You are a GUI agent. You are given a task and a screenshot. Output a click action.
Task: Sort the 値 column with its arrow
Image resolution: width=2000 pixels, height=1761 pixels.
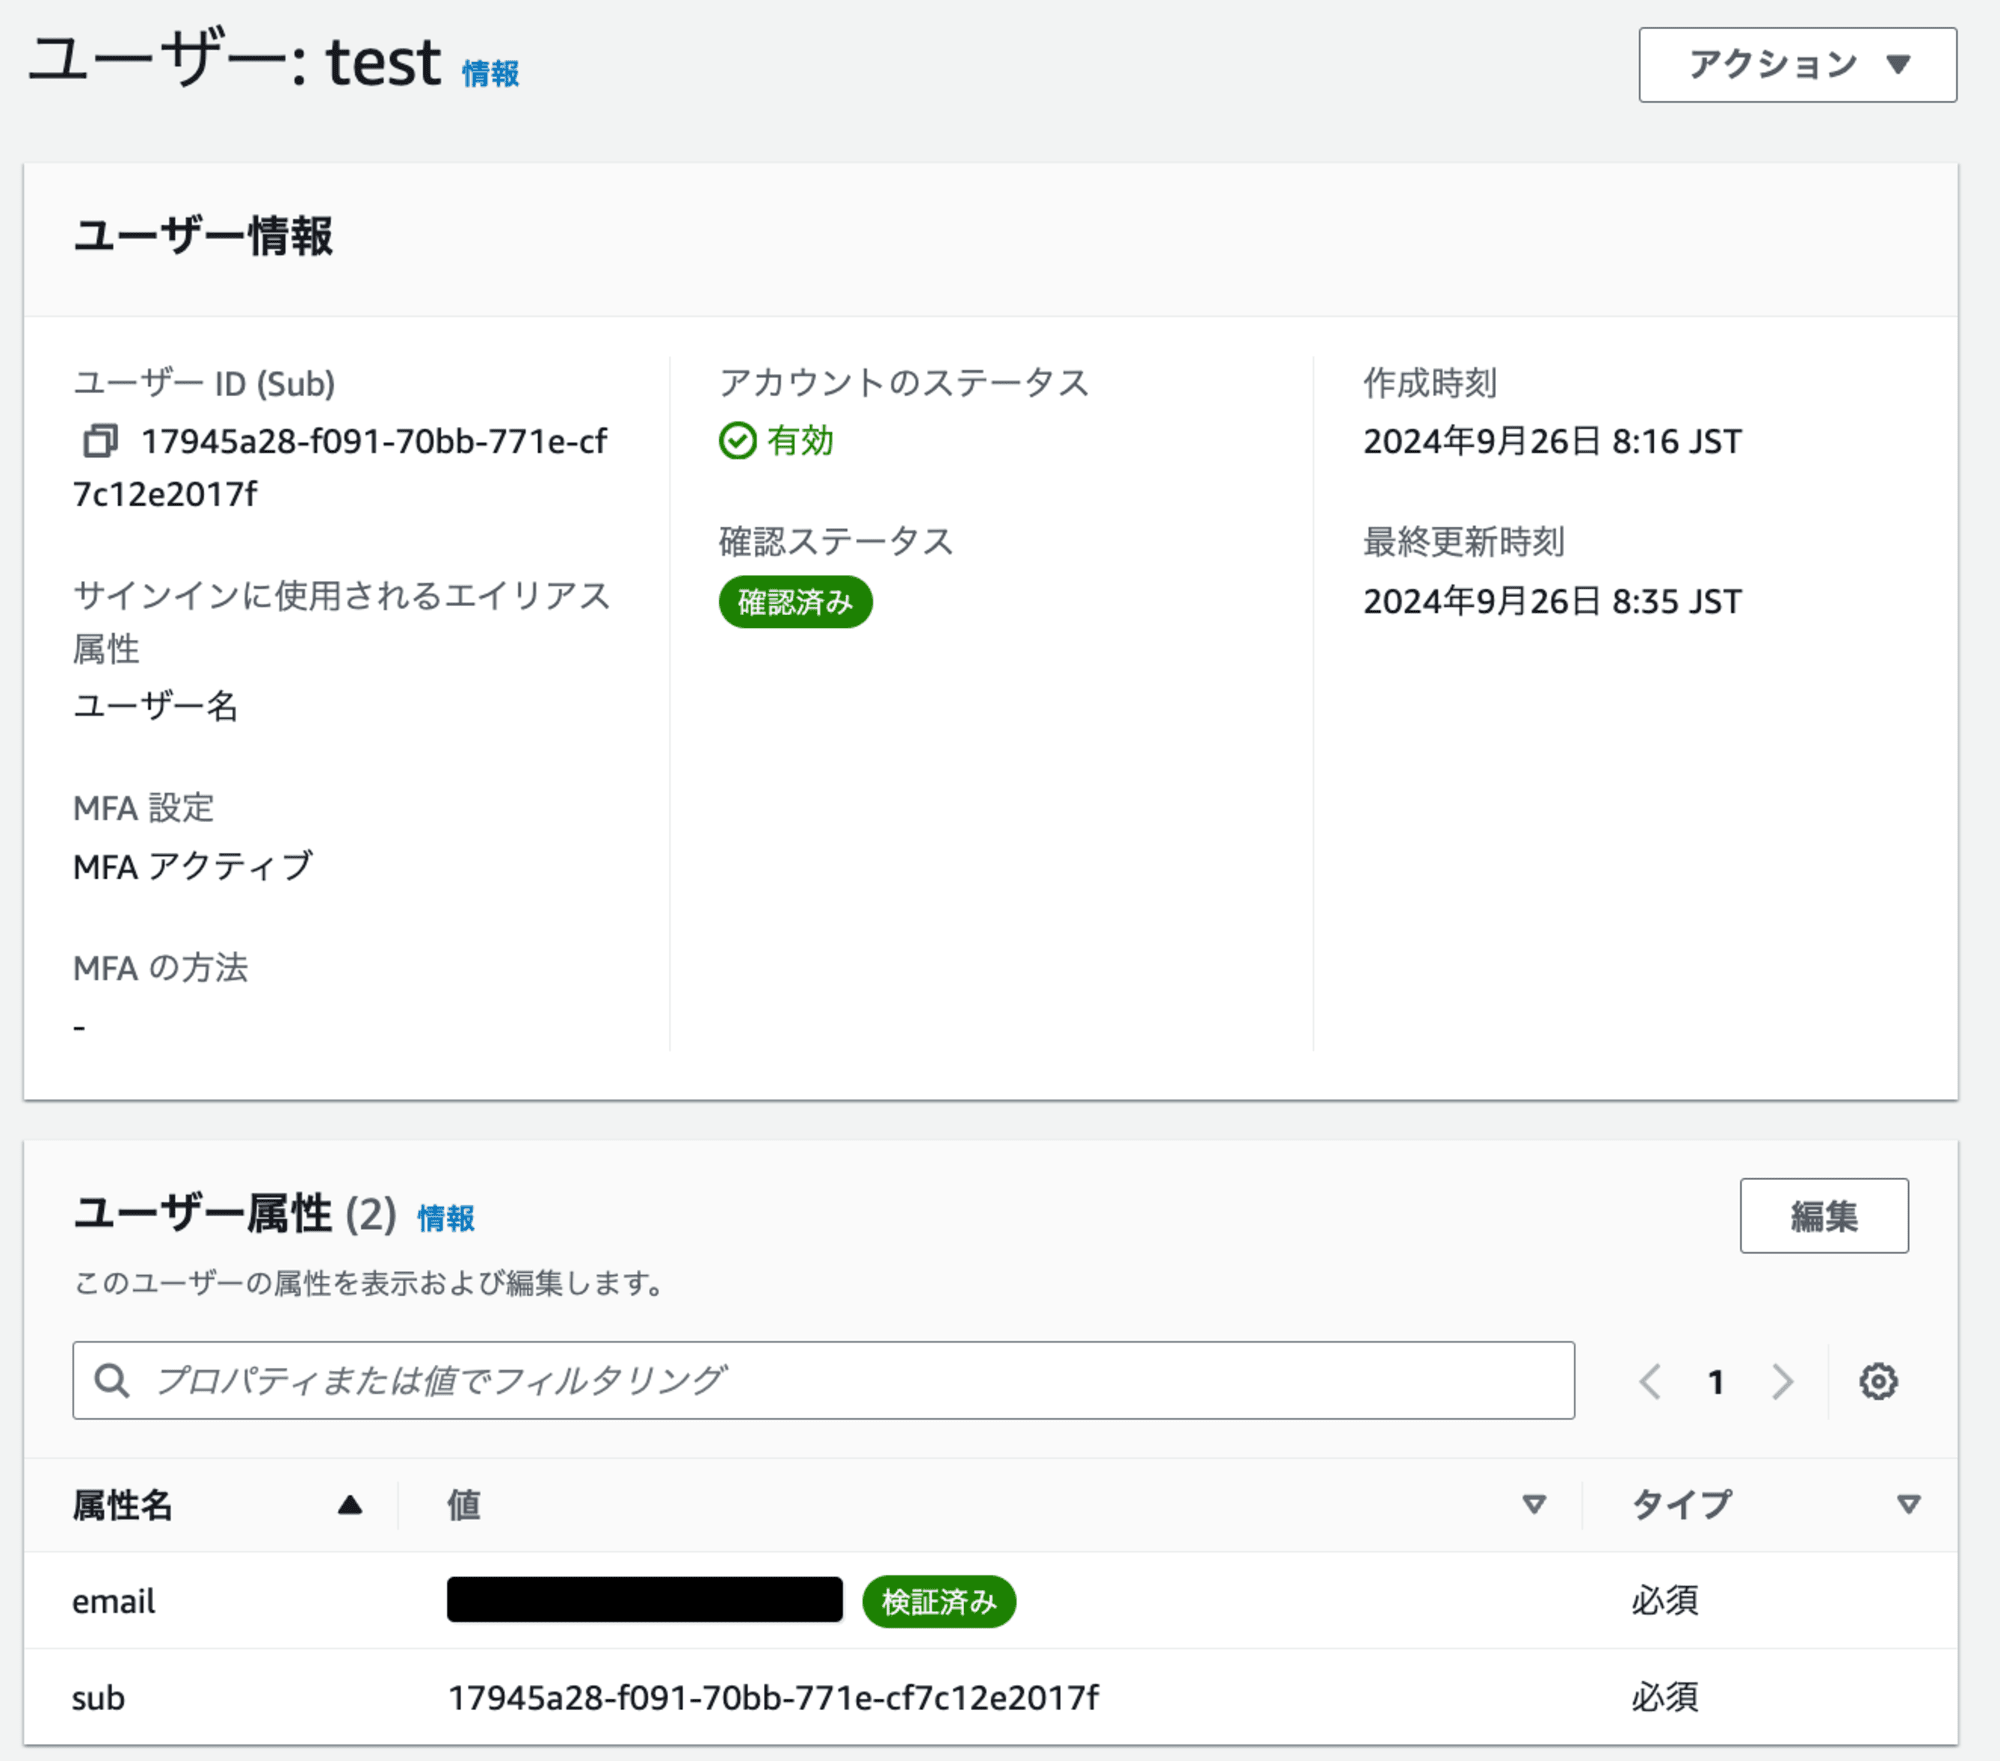(1534, 1504)
